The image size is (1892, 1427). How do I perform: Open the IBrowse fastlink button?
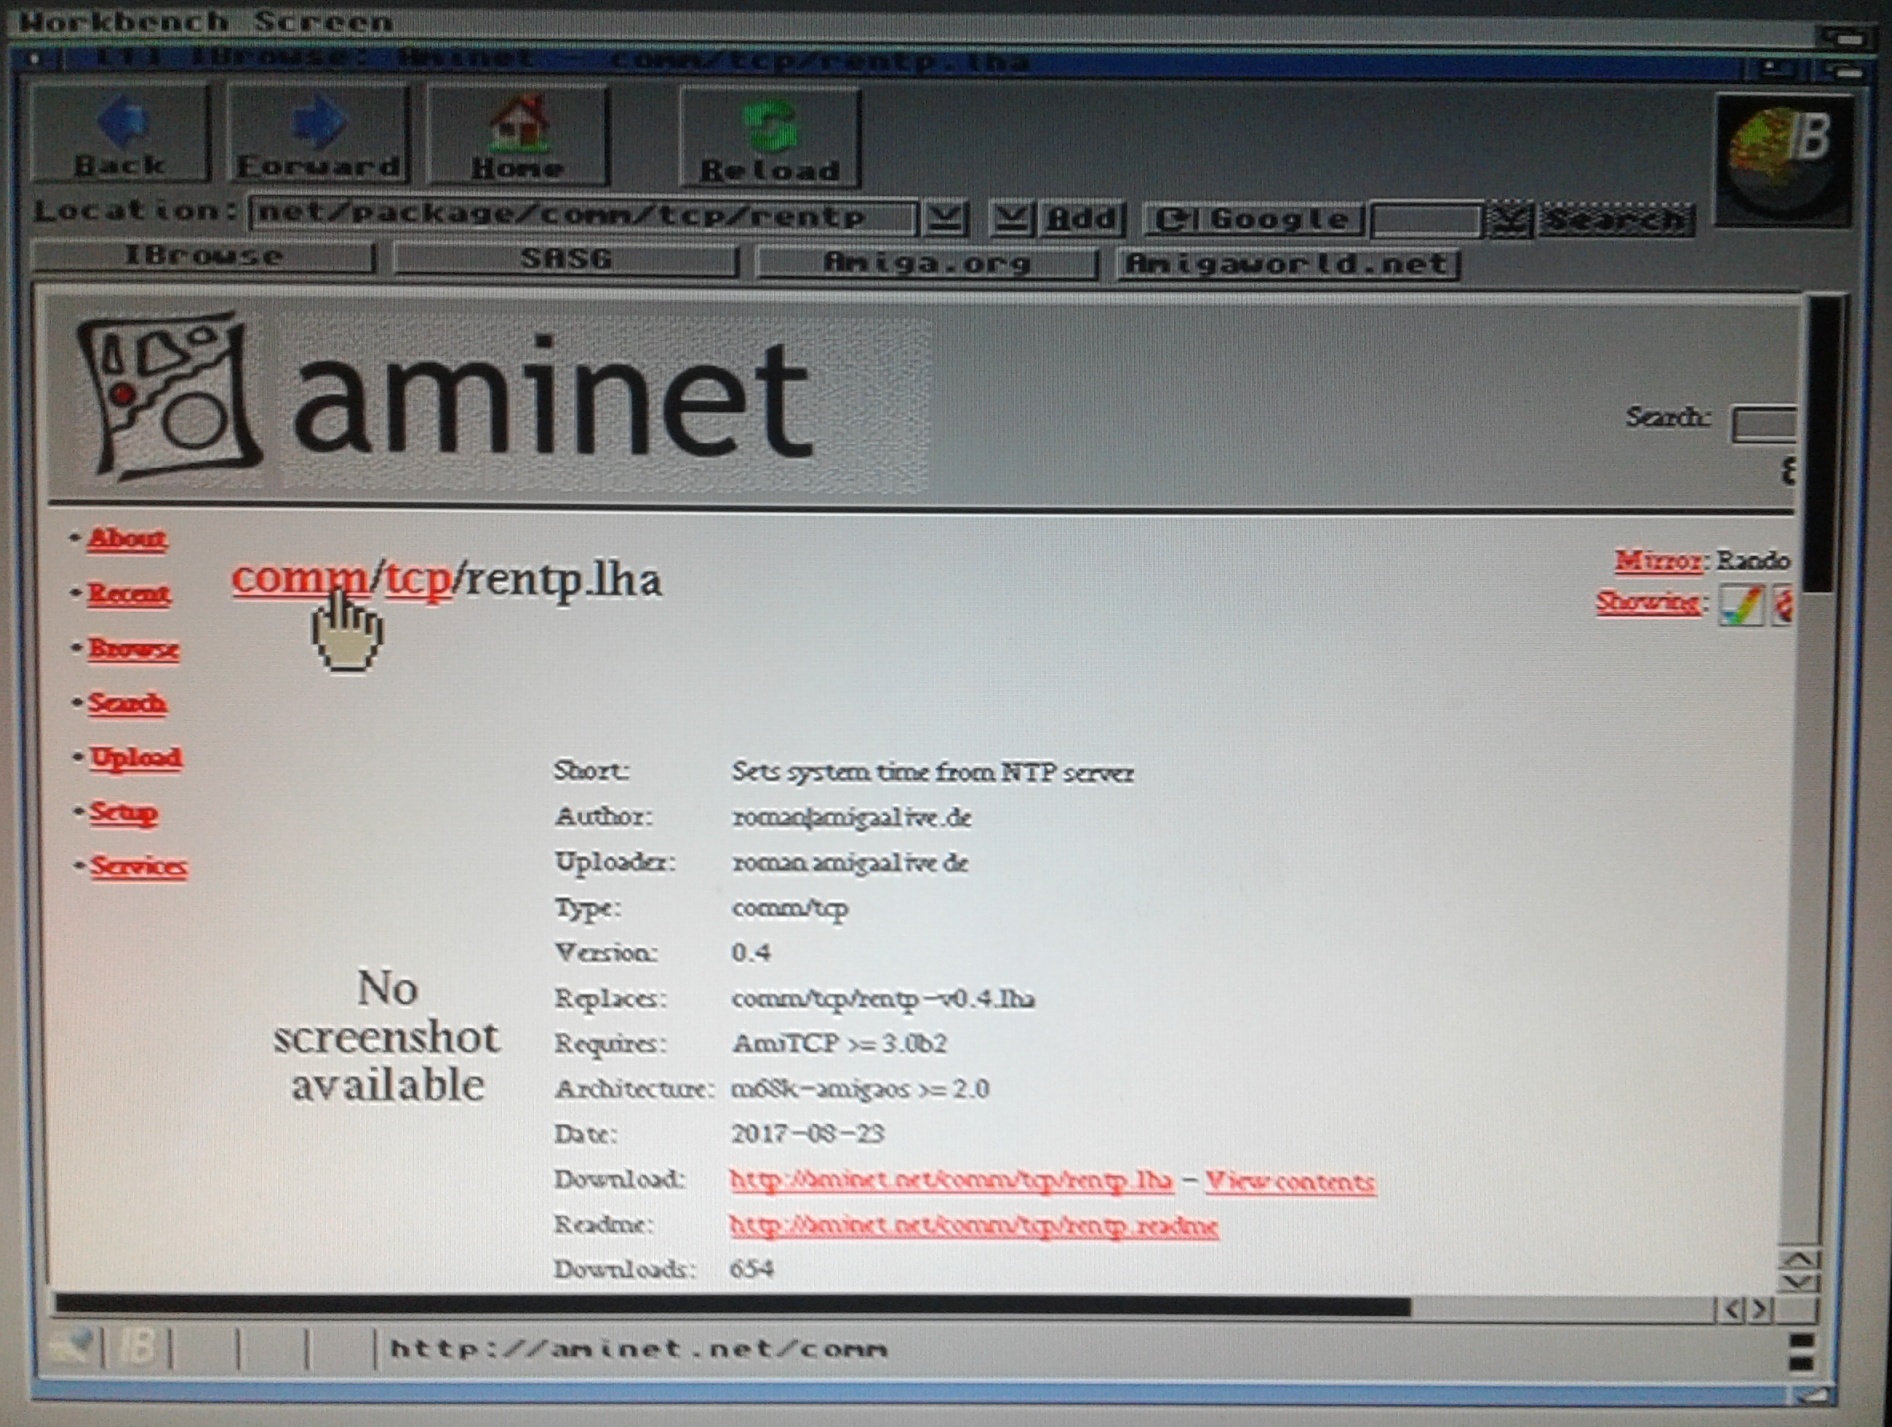(x=203, y=257)
